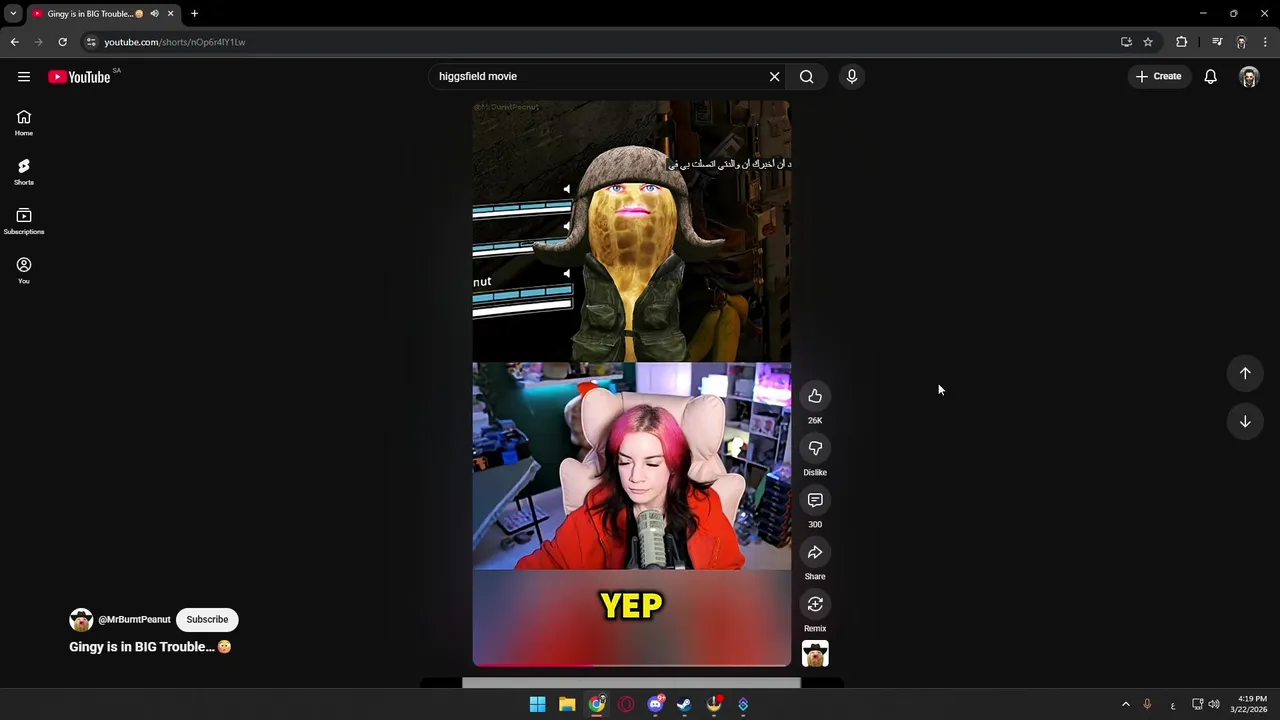
Task: Open Steam from the taskbar
Action: [684, 704]
